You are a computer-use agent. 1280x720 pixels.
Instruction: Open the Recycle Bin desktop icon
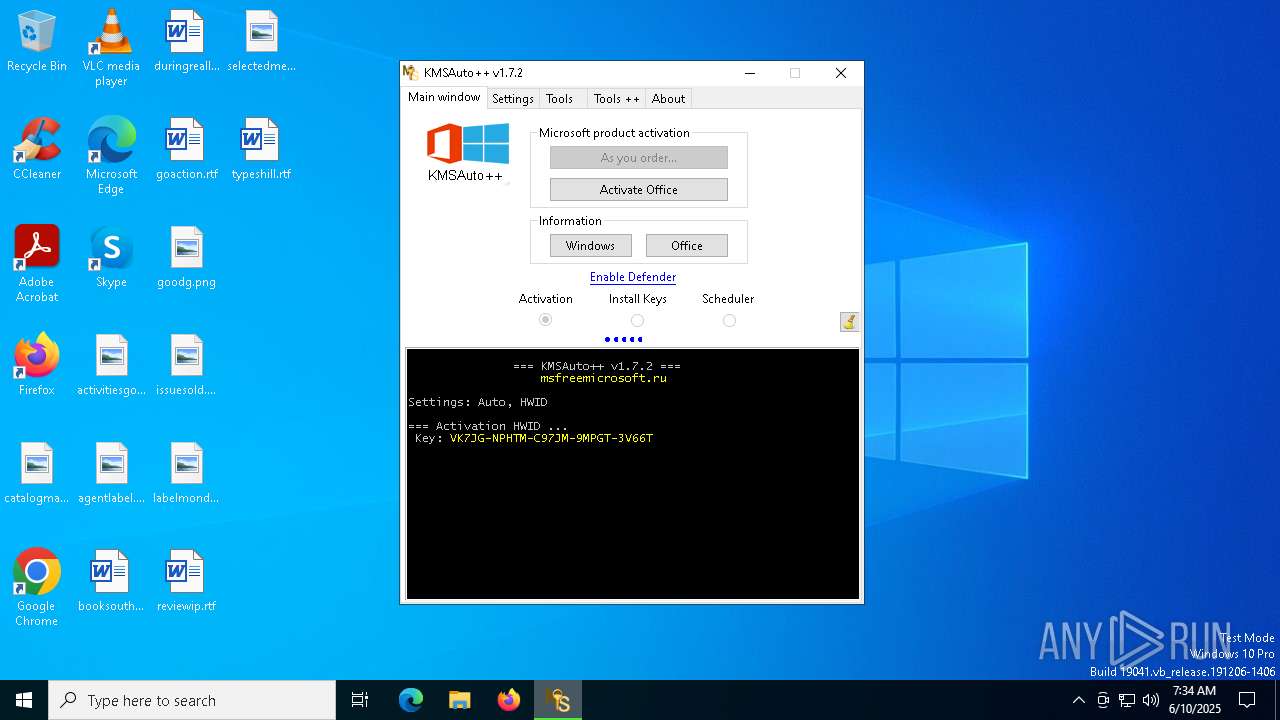pos(37,41)
